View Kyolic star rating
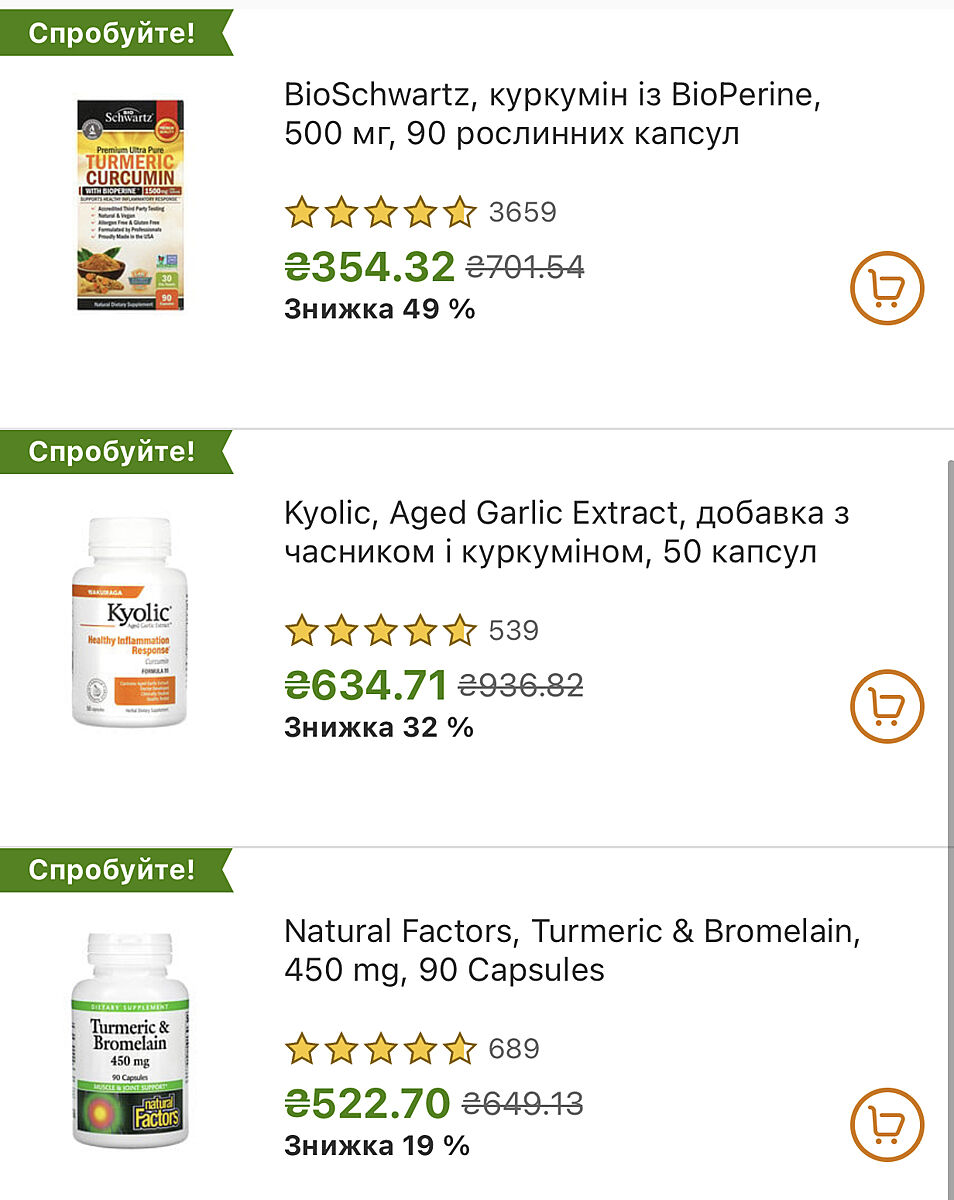Viewport: 954px width, 1200px height. click(380, 630)
